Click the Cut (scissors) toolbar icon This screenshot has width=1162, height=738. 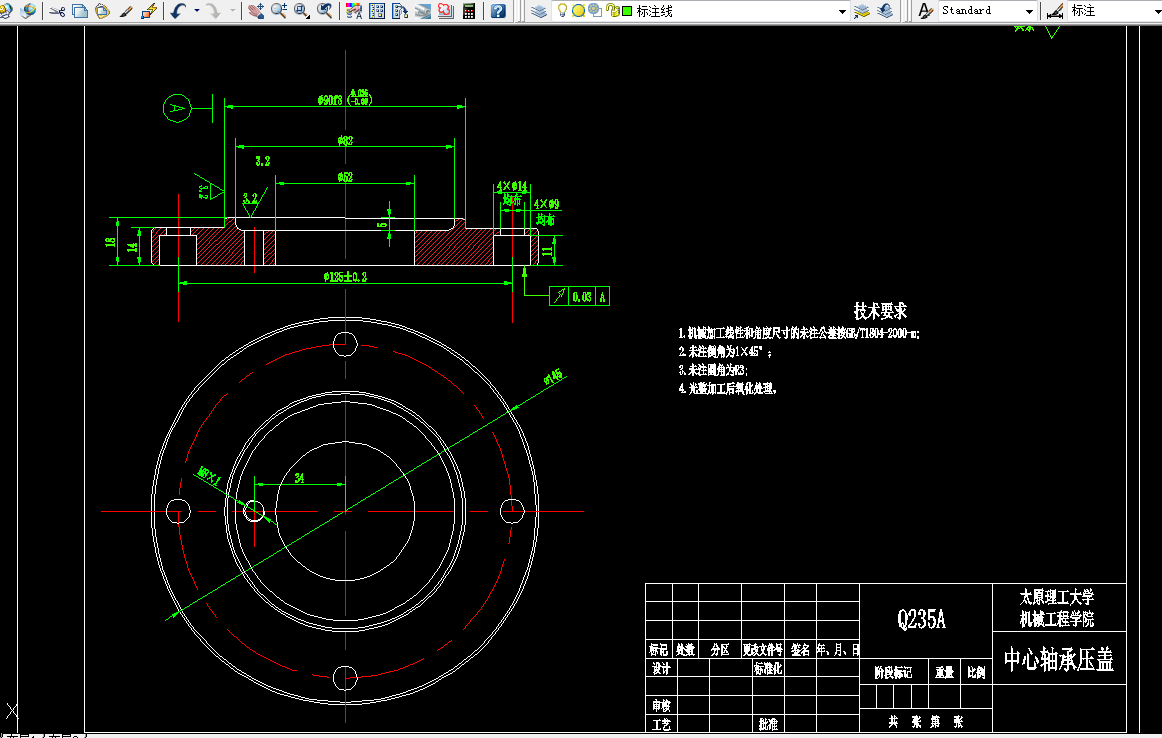(x=57, y=10)
